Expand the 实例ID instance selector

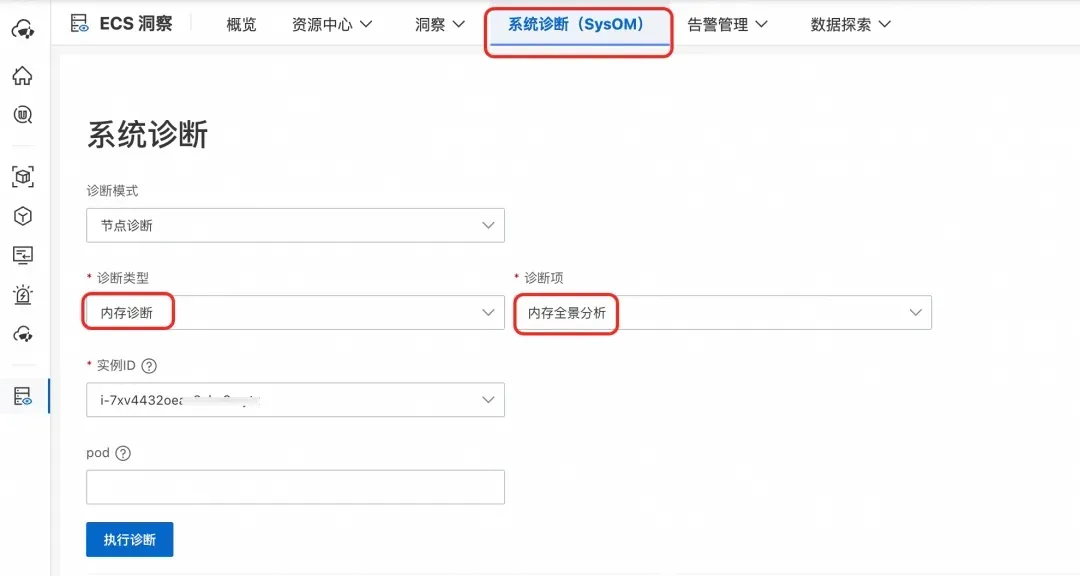click(x=295, y=400)
